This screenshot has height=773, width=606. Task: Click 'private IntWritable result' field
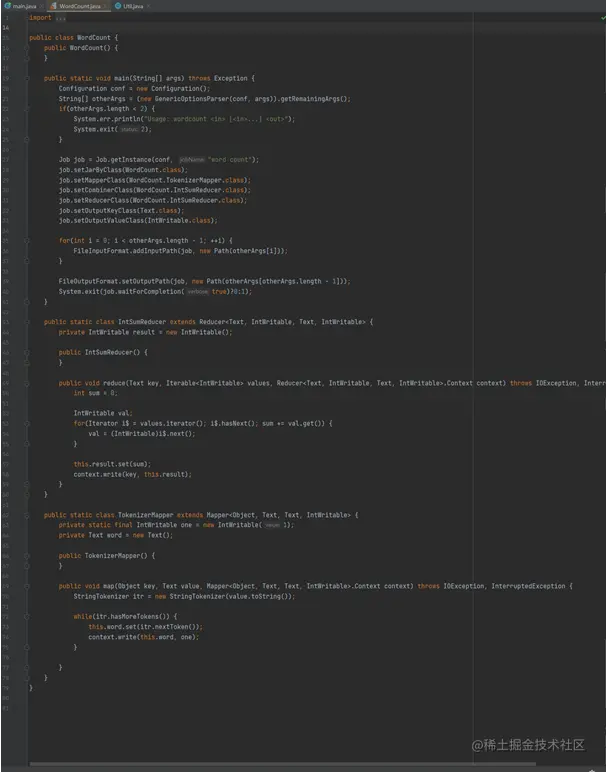[x=107, y=332]
